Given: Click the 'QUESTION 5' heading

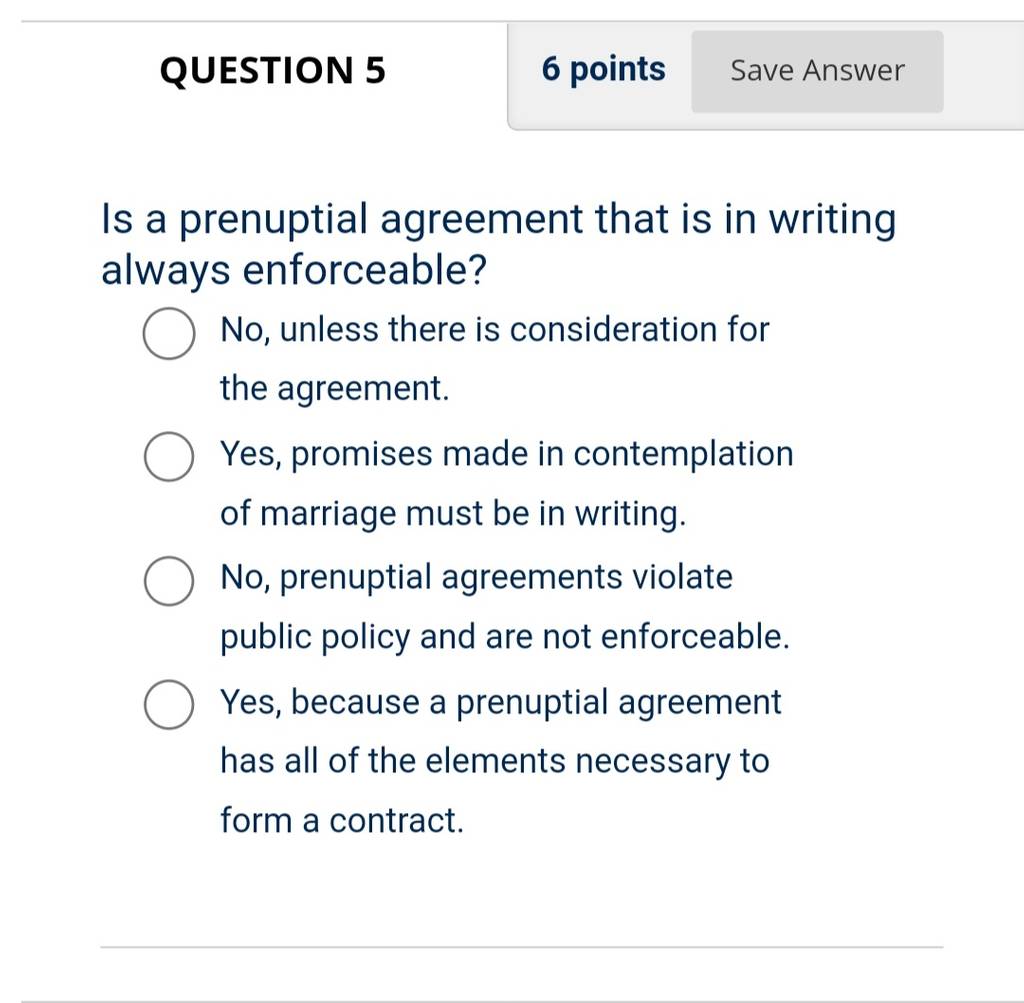Looking at the screenshot, I should coord(273,71).
